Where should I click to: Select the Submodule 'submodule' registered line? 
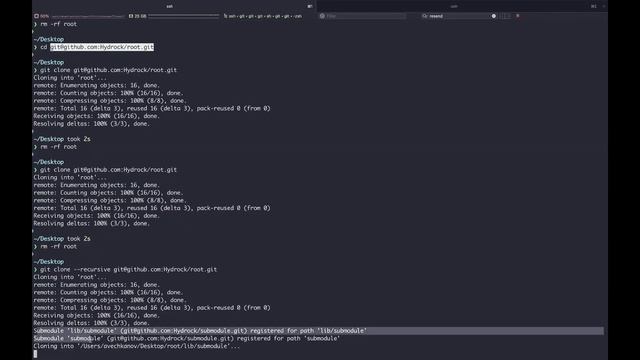click(x=187, y=338)
